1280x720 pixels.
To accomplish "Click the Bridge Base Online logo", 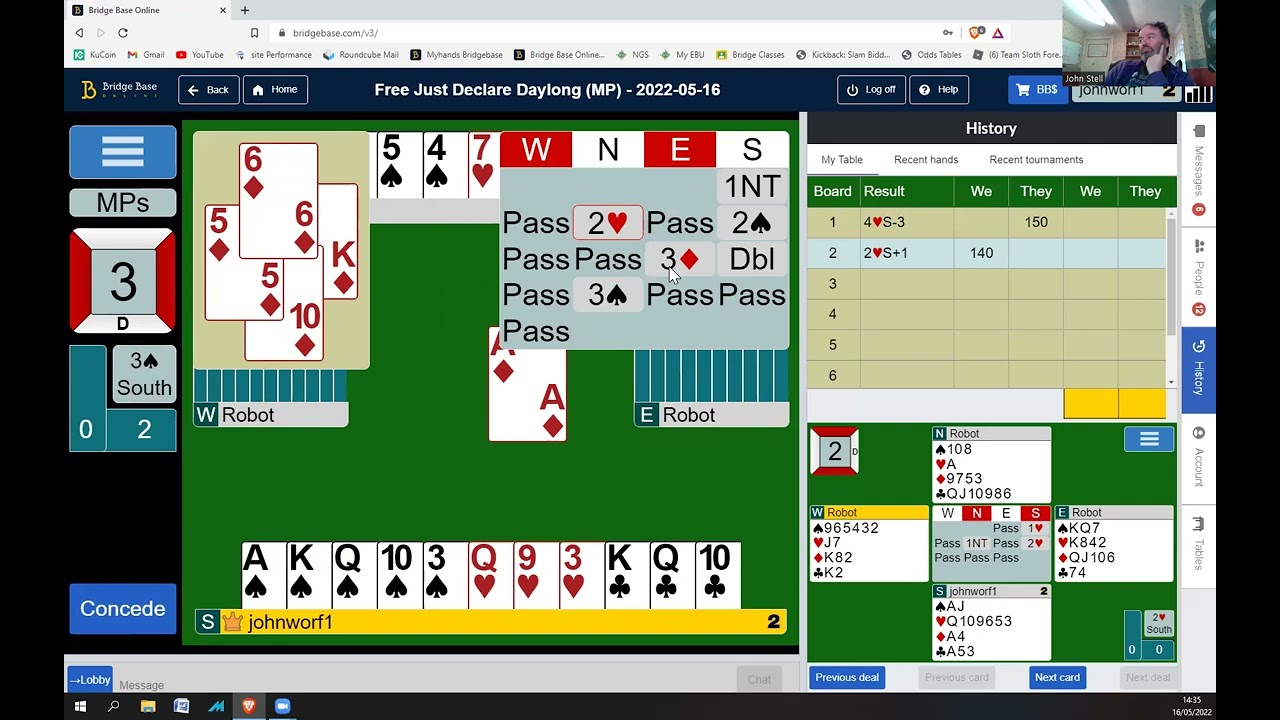I will click(119, 90).
